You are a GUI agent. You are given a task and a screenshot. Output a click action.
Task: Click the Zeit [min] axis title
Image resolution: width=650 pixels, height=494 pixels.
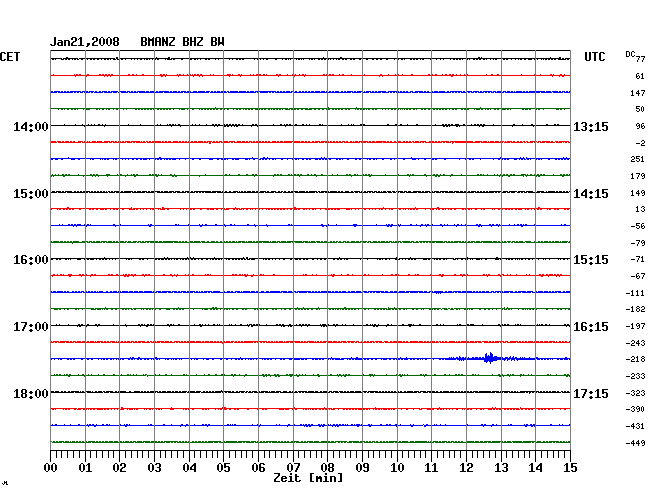point(308,478)
